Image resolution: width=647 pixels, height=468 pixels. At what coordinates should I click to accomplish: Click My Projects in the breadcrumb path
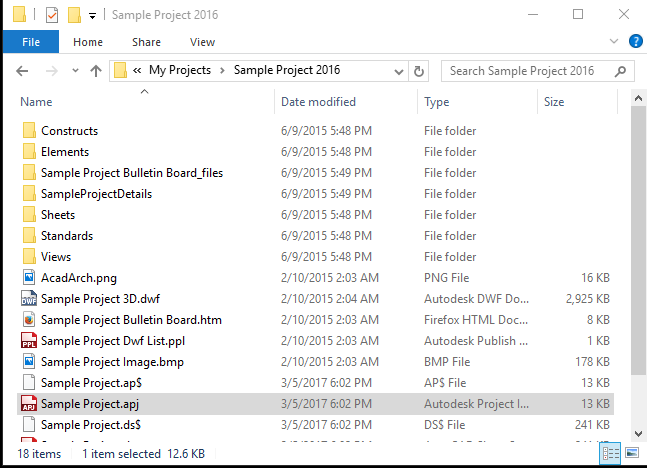(180, 71)
